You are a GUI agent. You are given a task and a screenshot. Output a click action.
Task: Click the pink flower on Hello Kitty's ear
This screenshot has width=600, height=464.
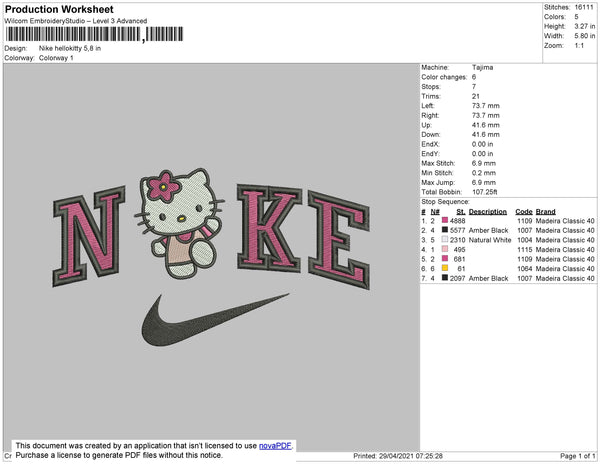tap(164, 187)
